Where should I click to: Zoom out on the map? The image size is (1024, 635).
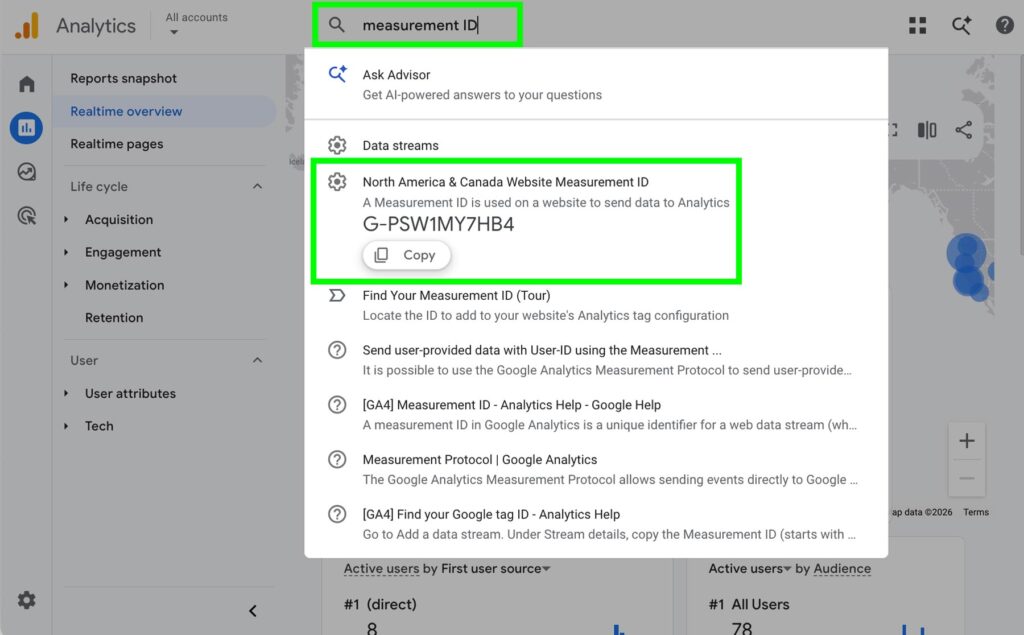(967, 479)
